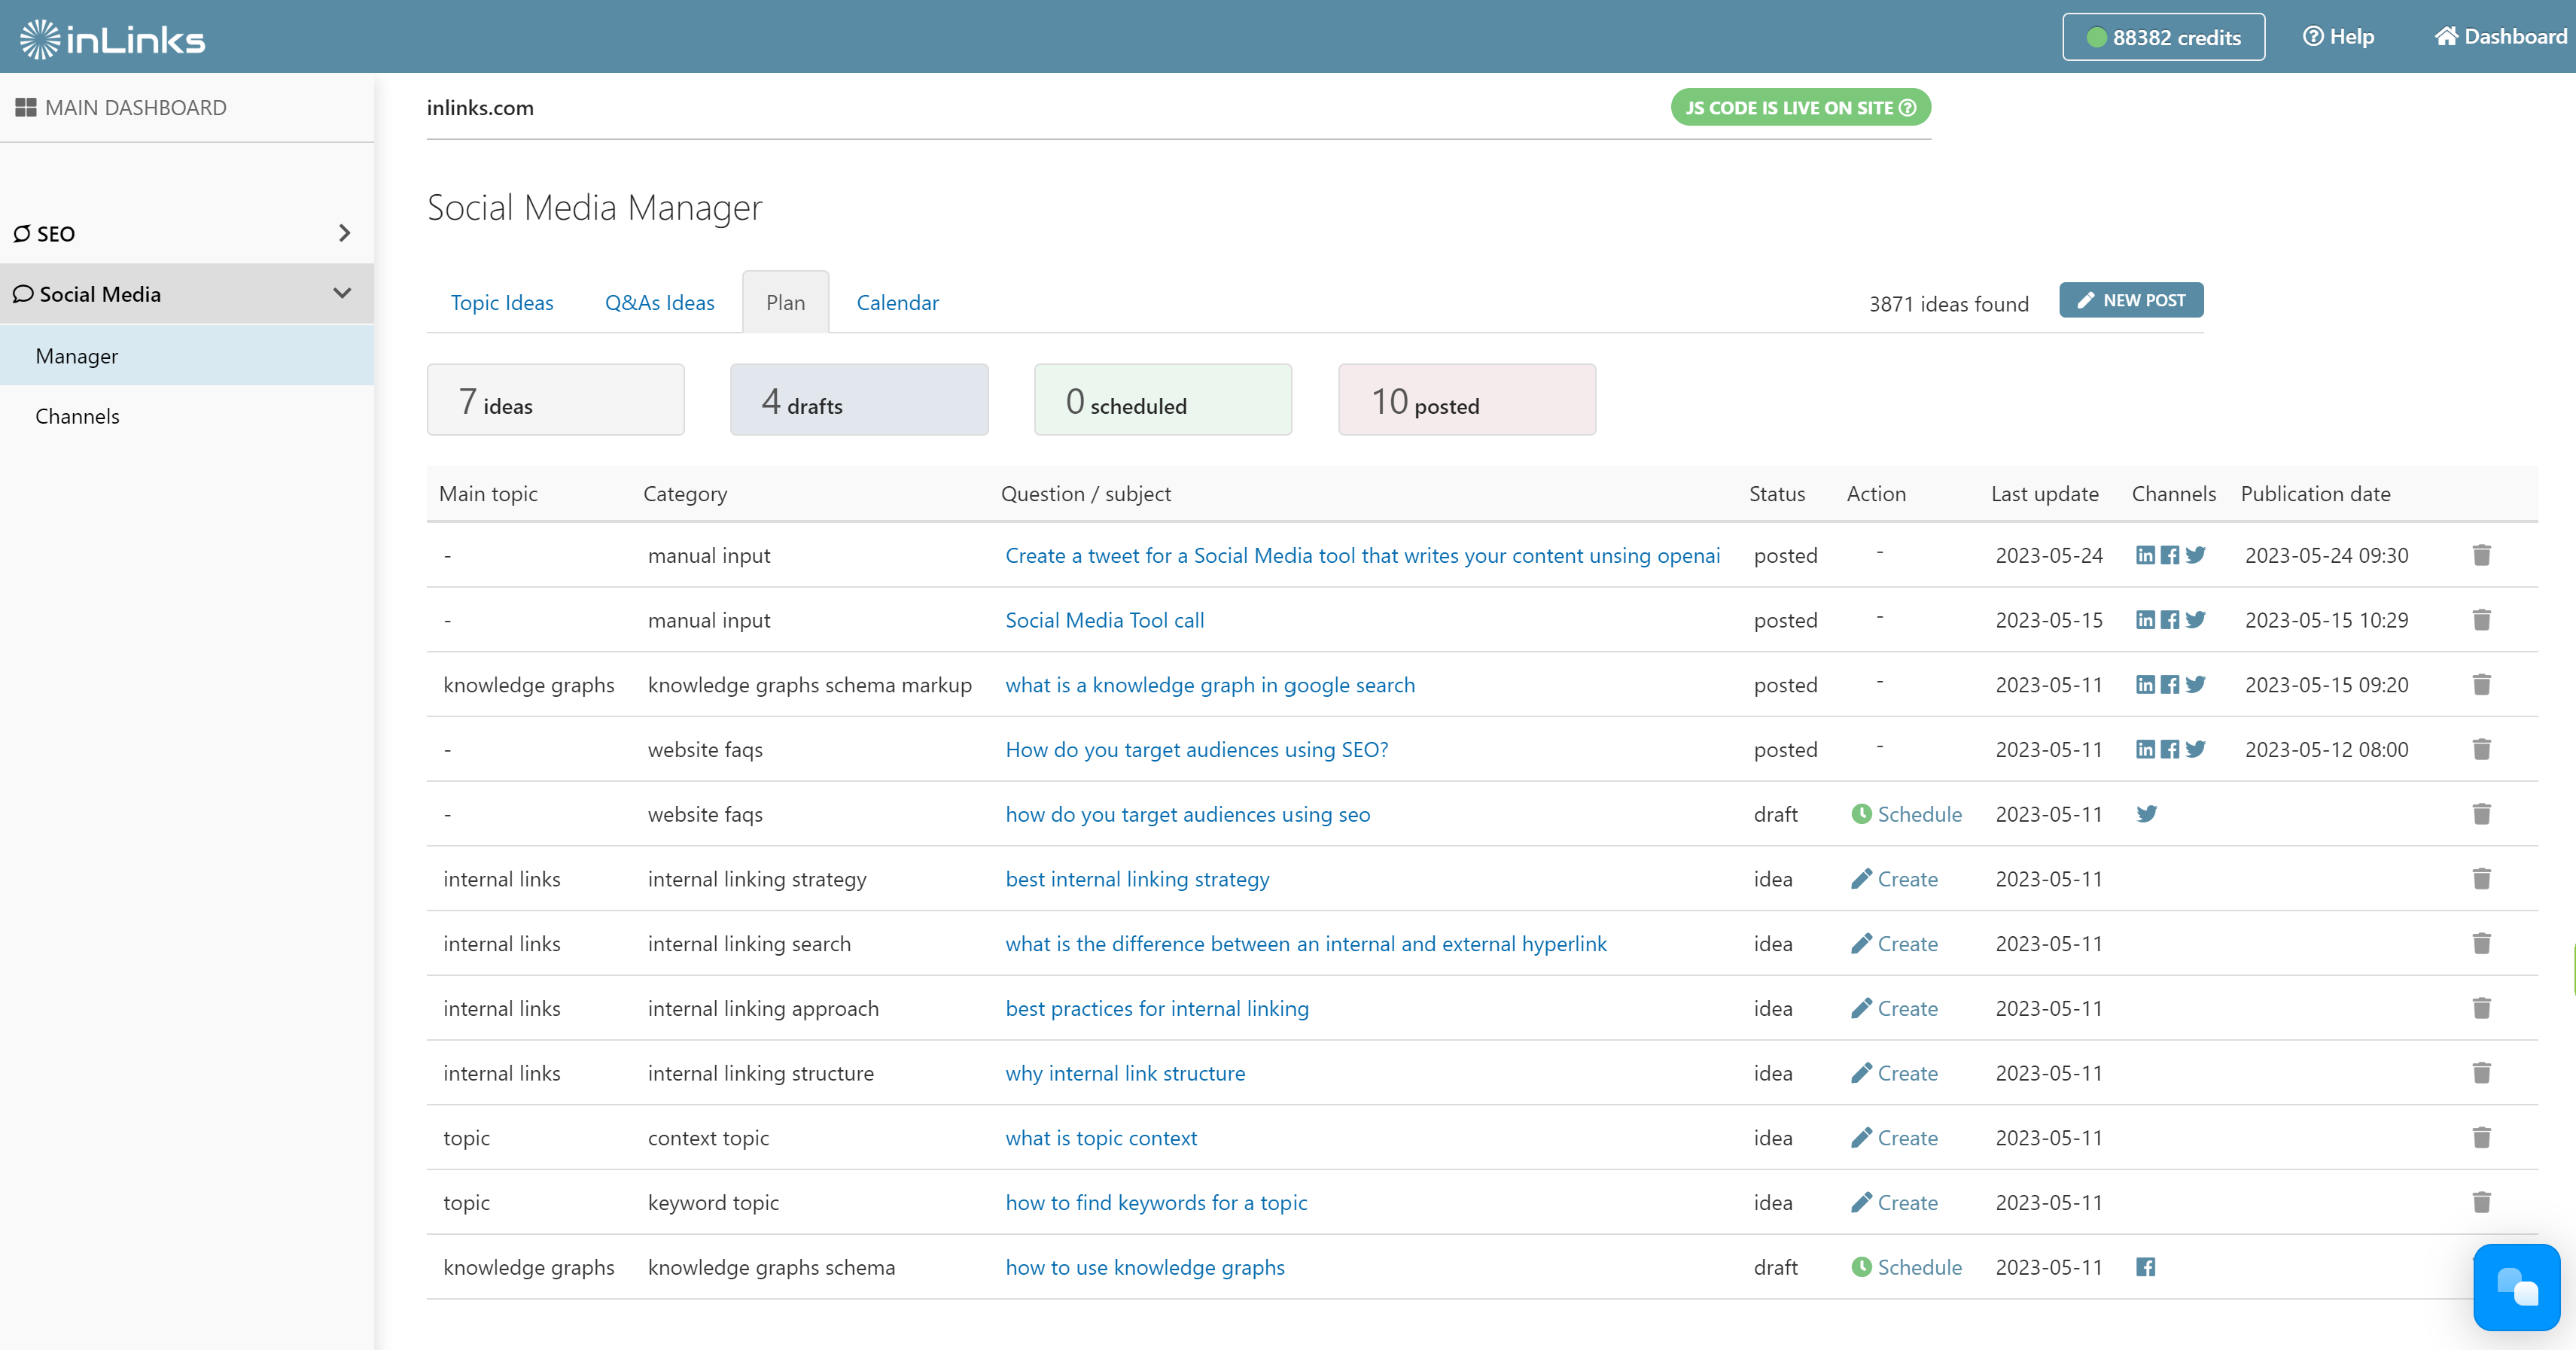Open 'best practices for internal linking' idea
The image size is (2576, 1350).
[1157, 1008]
